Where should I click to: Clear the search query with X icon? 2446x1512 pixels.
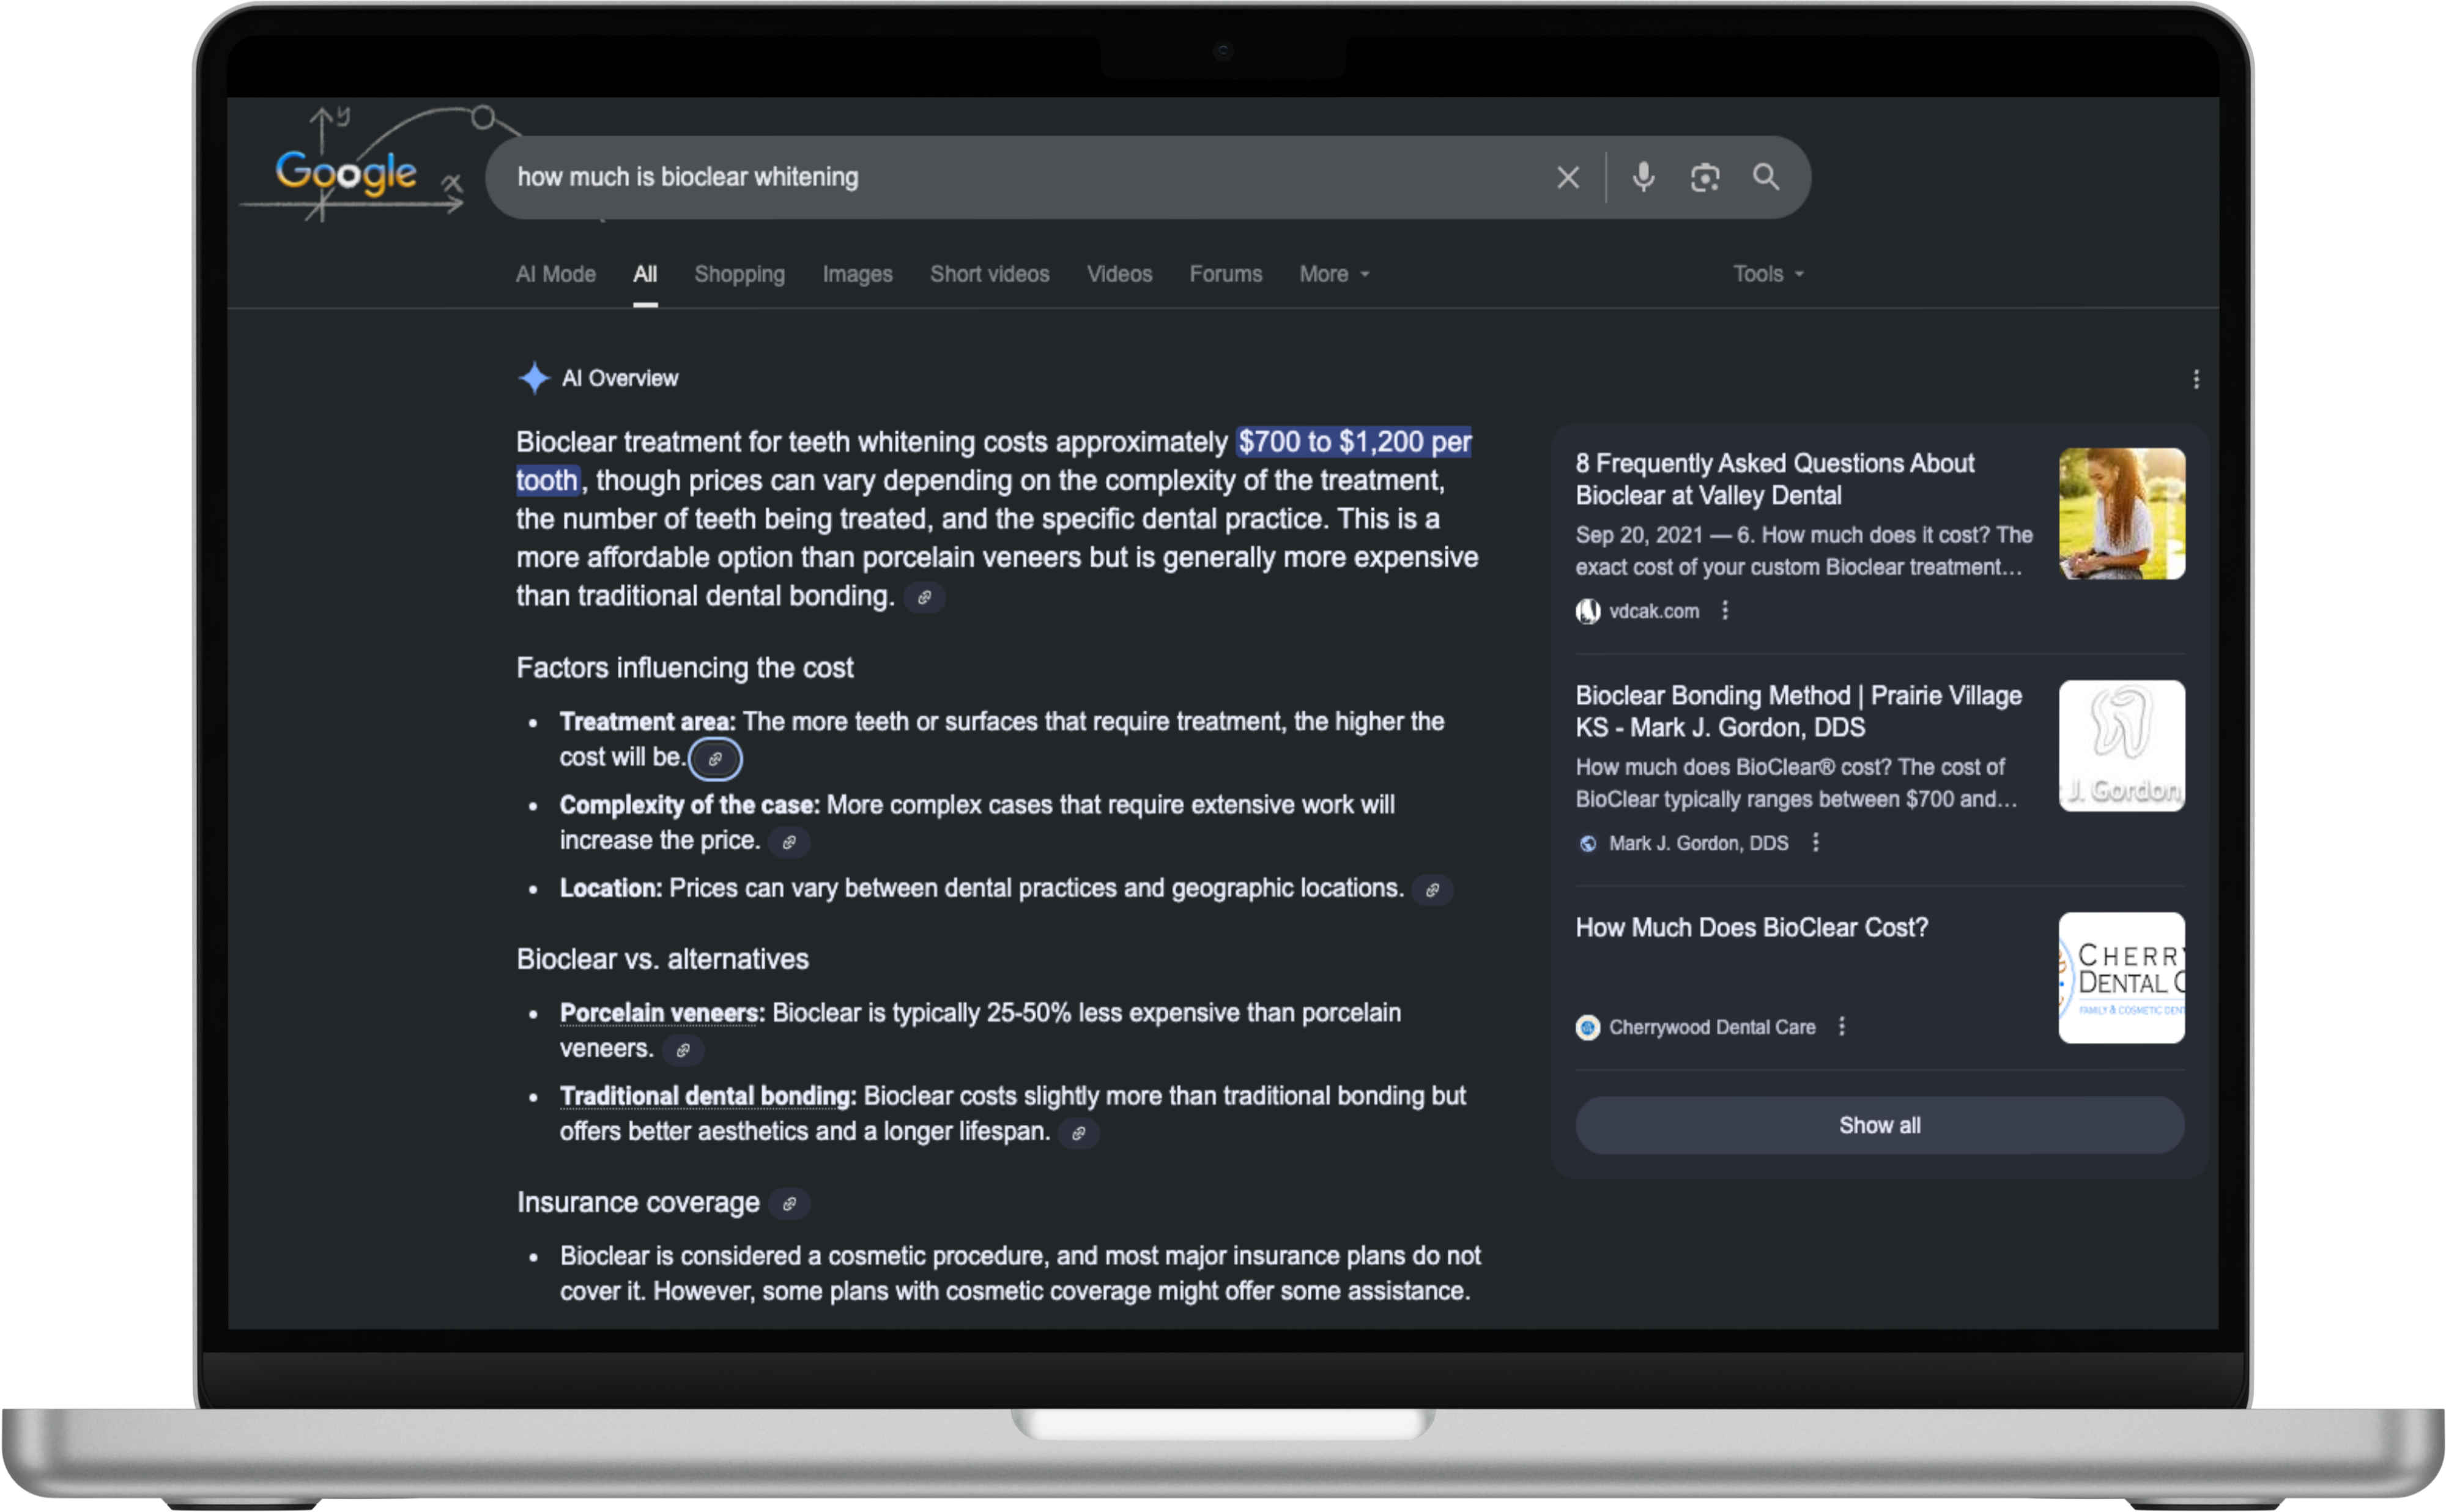(1567, 178)
